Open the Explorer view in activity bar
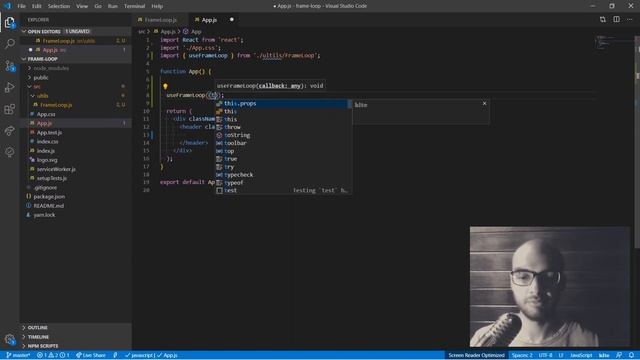 [x=10, y=23]
